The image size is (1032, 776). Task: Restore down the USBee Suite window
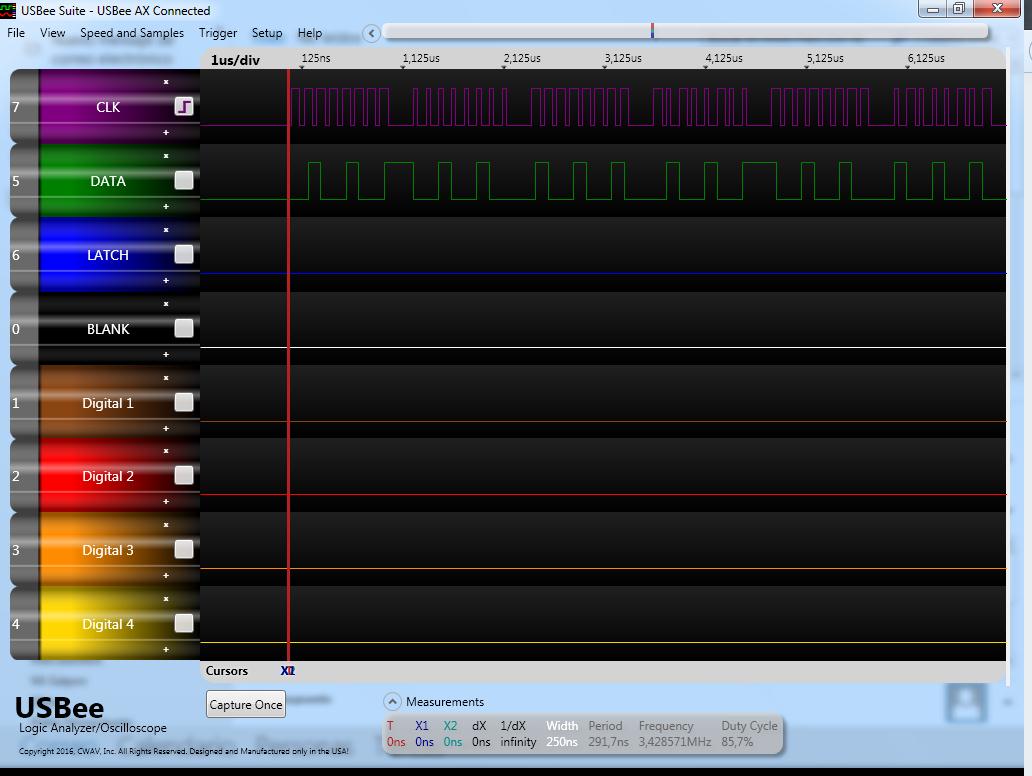(x=960, y=9)
